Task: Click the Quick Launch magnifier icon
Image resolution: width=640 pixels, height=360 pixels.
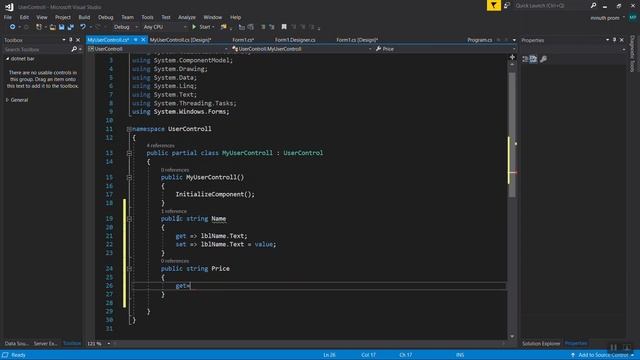Action: pos(593,5)
